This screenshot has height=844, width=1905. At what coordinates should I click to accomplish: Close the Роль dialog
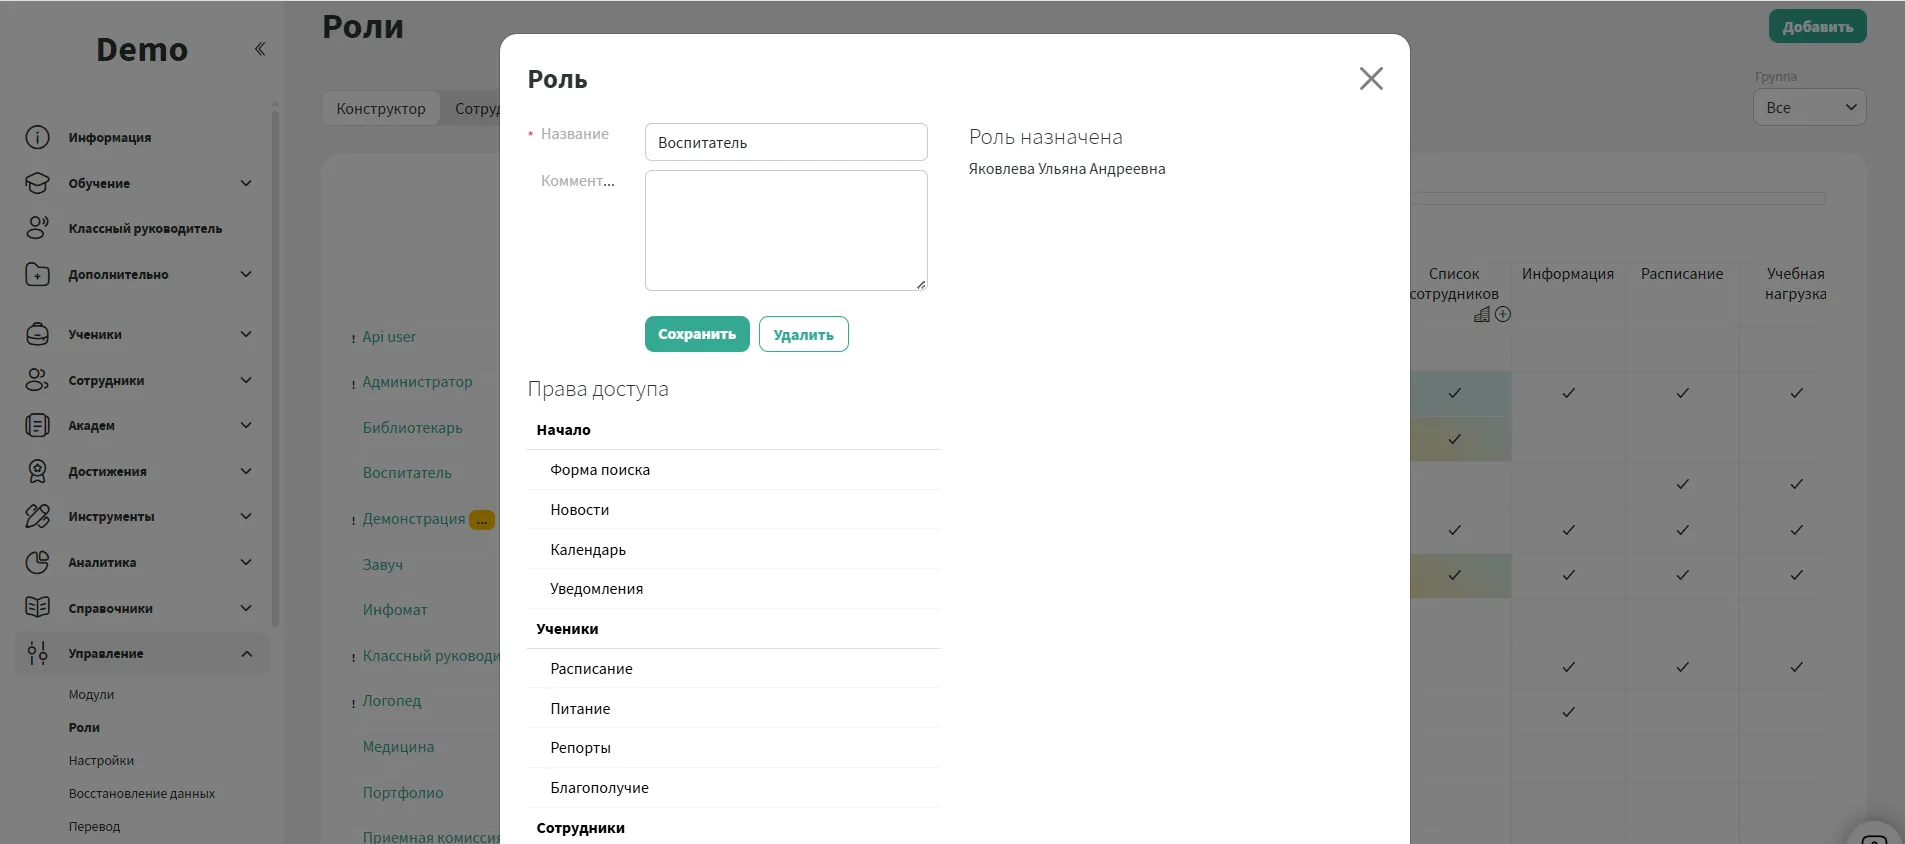click(1371, 79)
